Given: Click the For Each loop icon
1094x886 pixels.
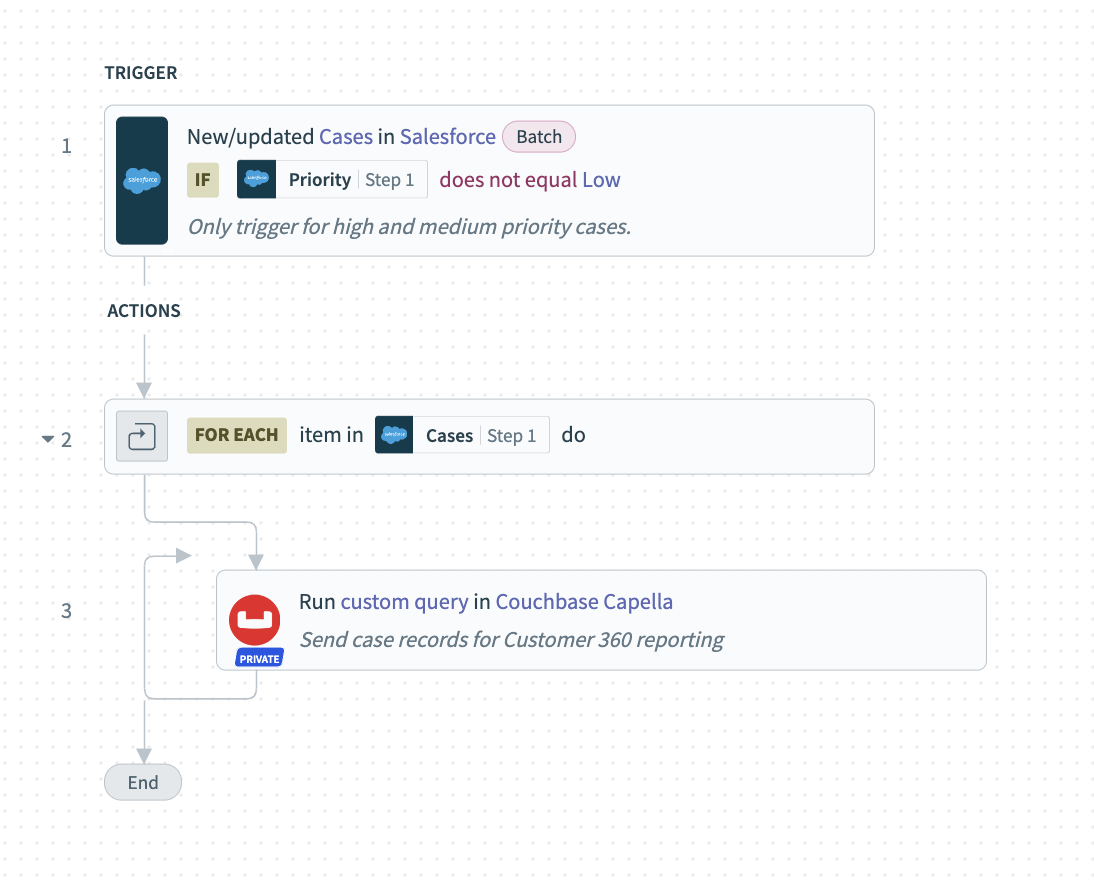Looking at the screenshot, I should tap(142, 436).
